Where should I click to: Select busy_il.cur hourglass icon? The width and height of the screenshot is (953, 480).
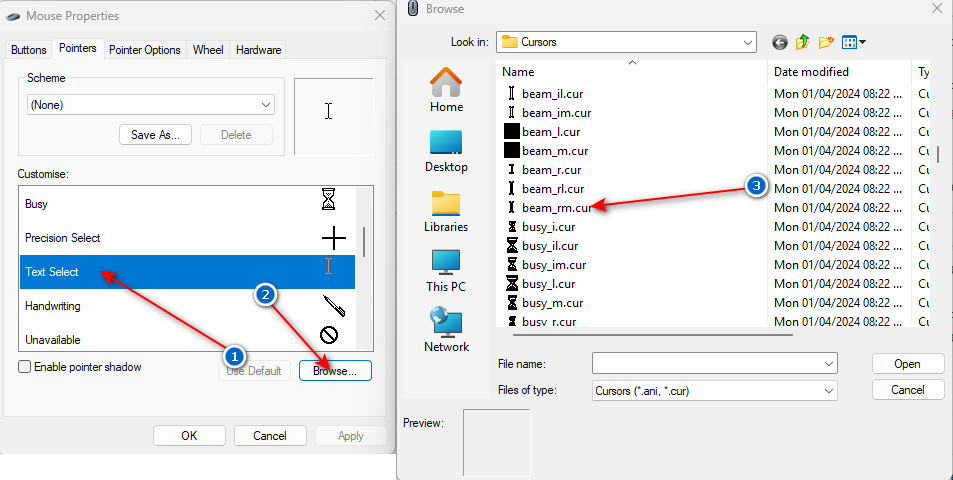512,245
